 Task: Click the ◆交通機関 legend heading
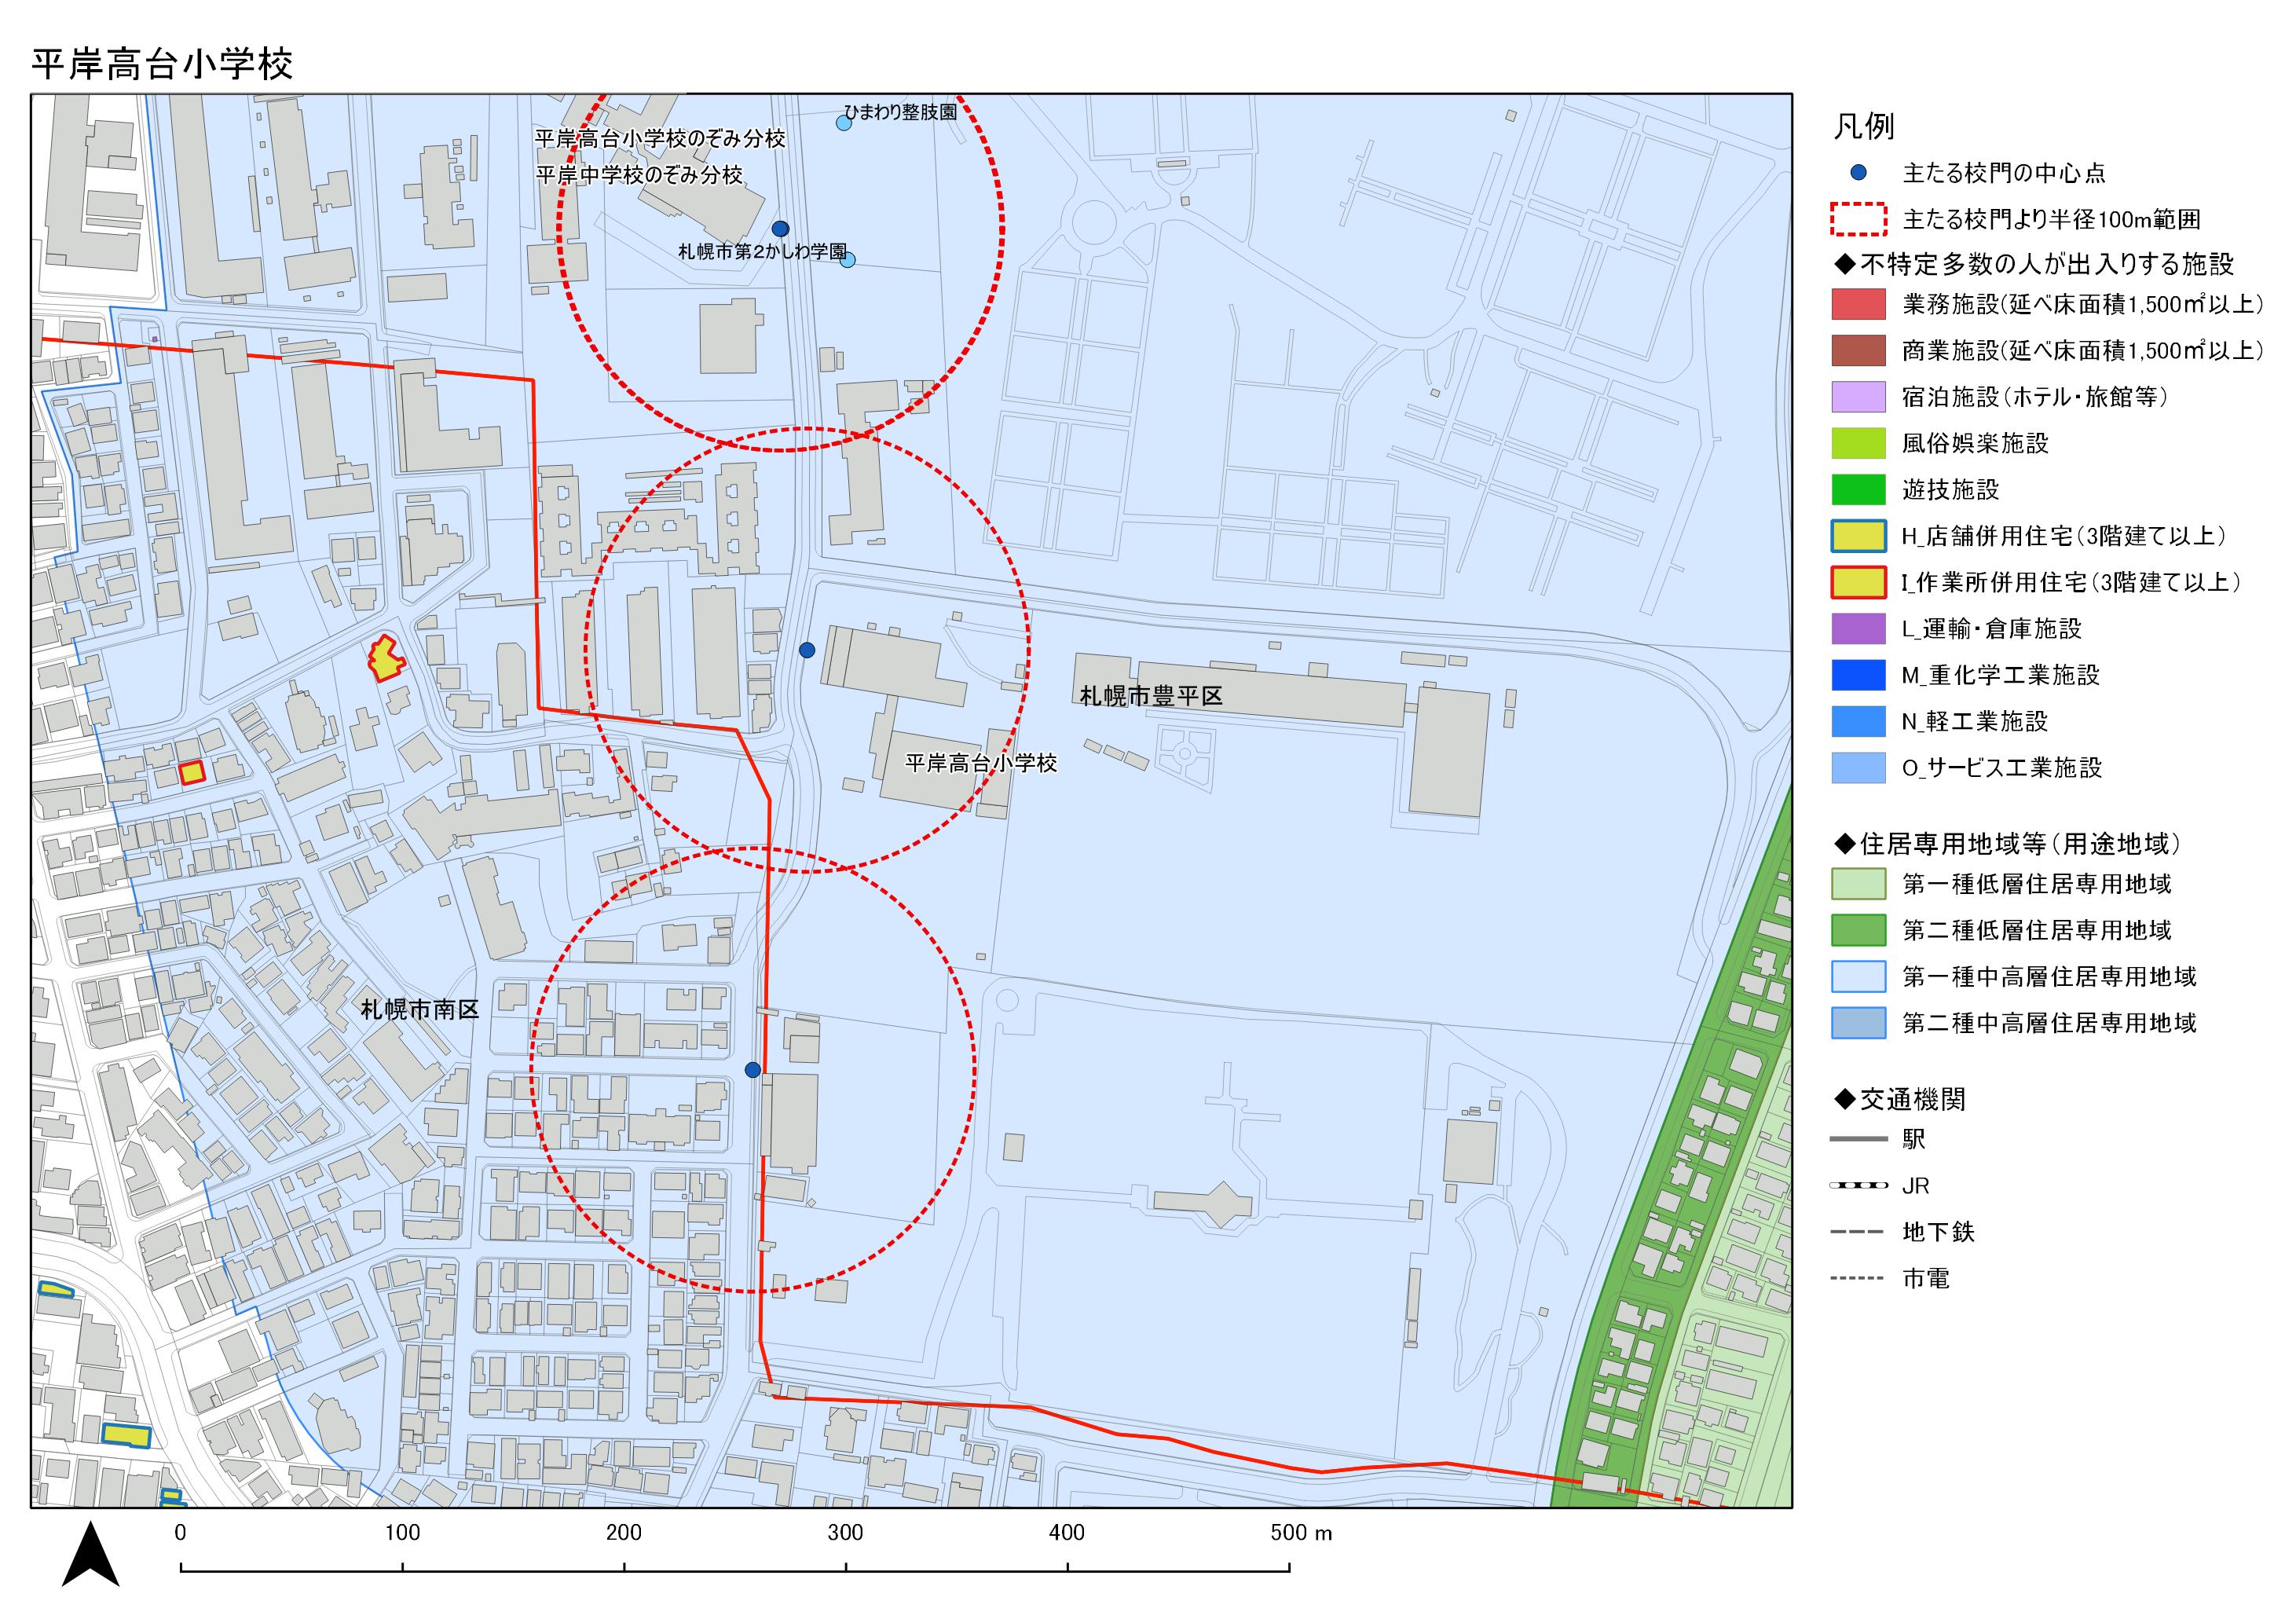[x=1899, y=1100]
